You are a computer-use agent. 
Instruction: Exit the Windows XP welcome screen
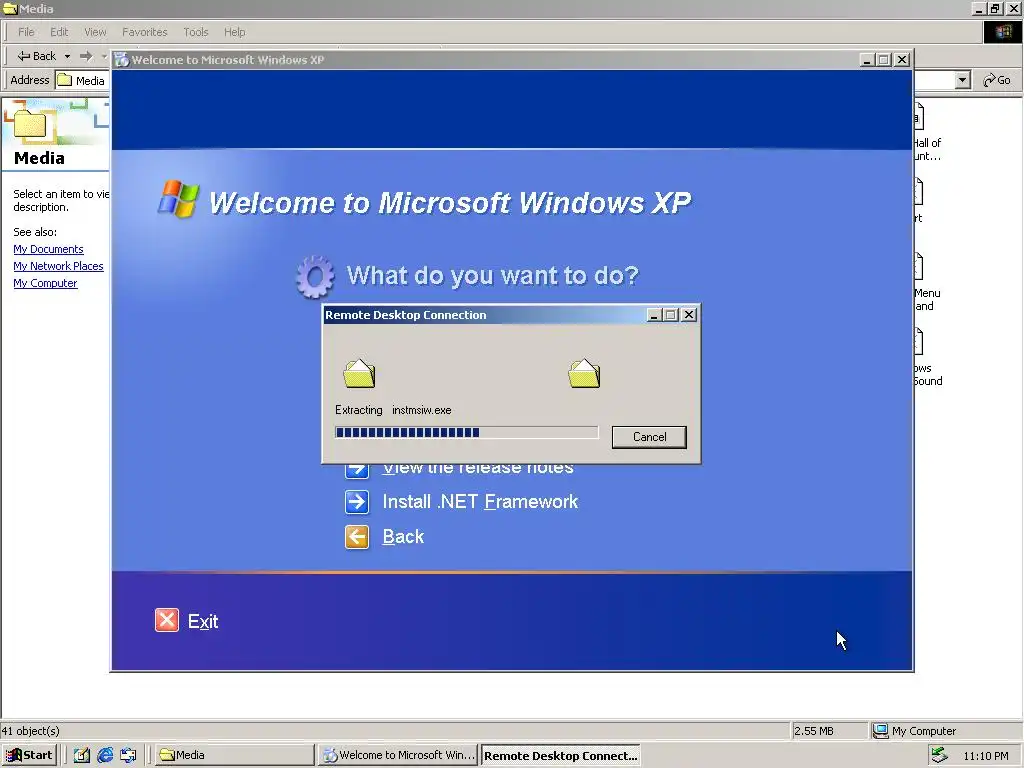click(x=202, y=621)
